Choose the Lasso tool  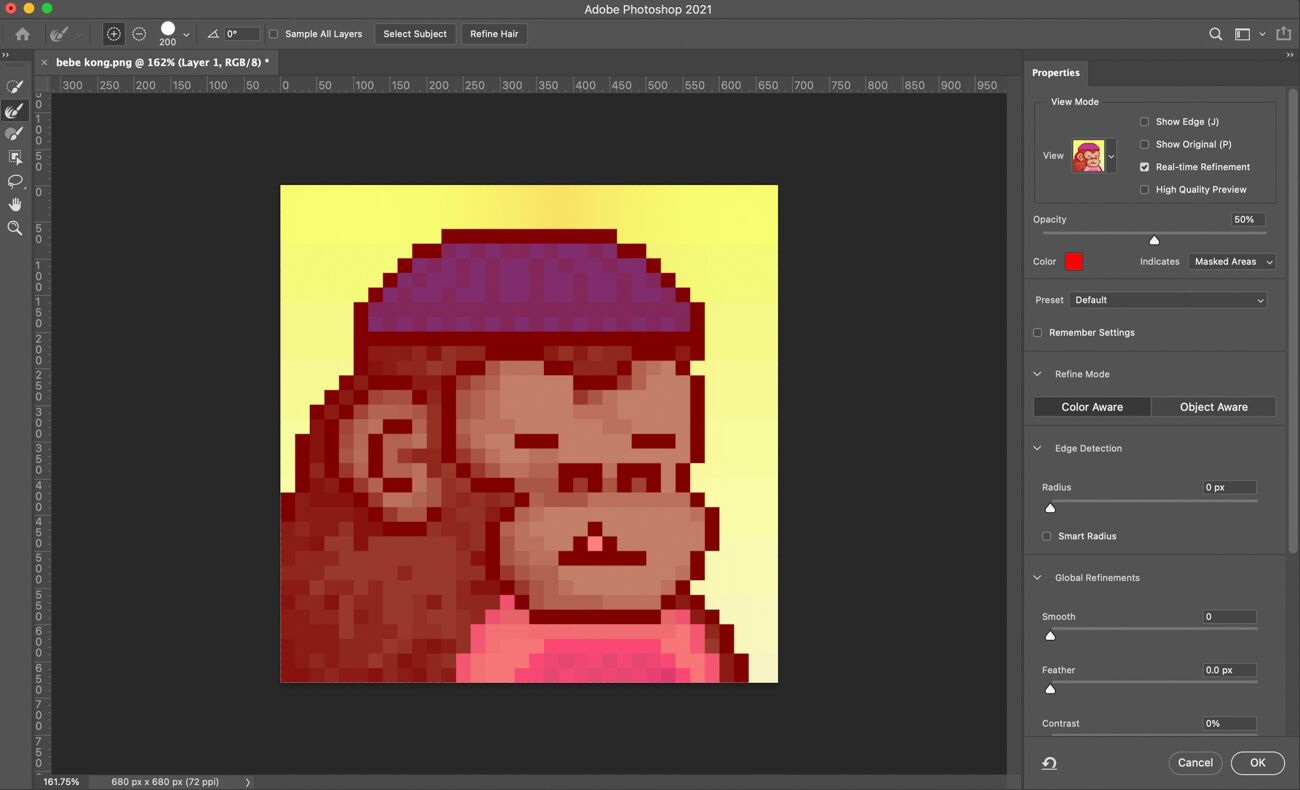tap(15, 181)
